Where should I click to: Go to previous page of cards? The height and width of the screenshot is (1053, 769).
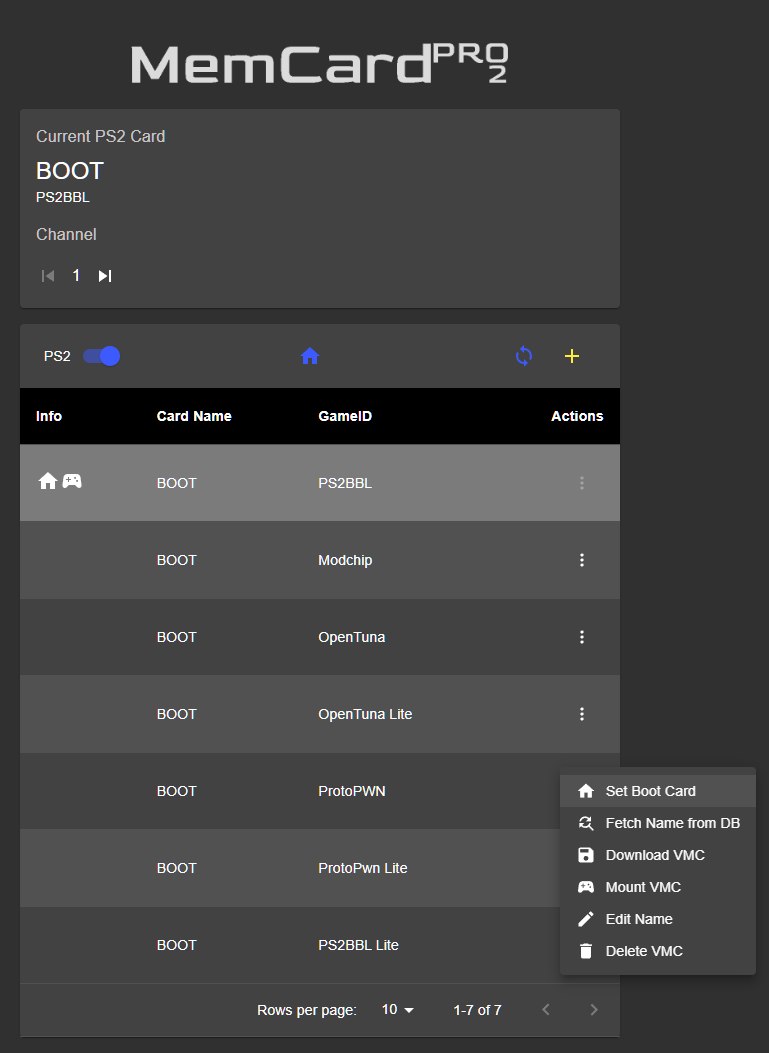(x=546, y=1010)
